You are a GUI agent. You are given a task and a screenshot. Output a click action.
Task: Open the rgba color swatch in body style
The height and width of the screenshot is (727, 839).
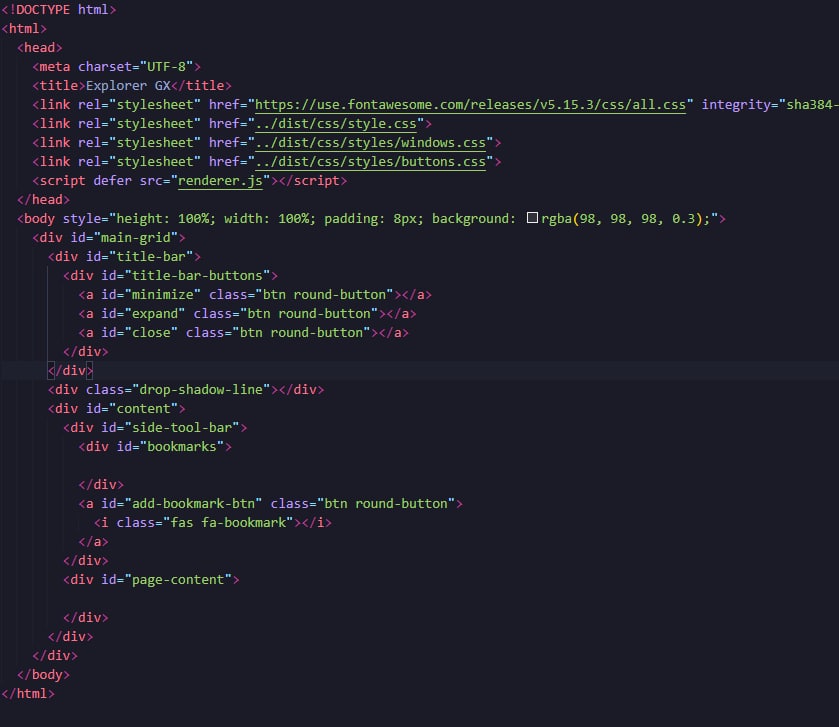pyautogui.click(x=532, y=218)
